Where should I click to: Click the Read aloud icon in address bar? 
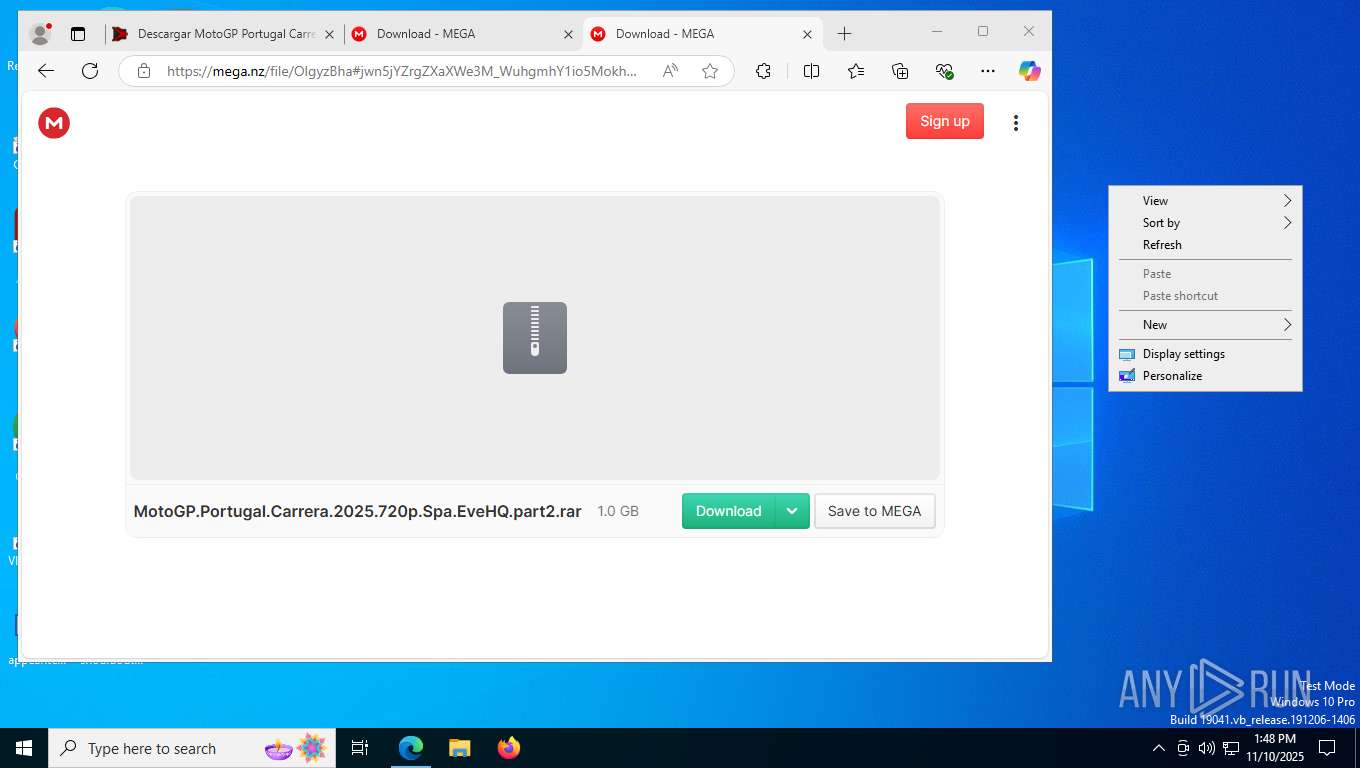[x=670, y=71]
